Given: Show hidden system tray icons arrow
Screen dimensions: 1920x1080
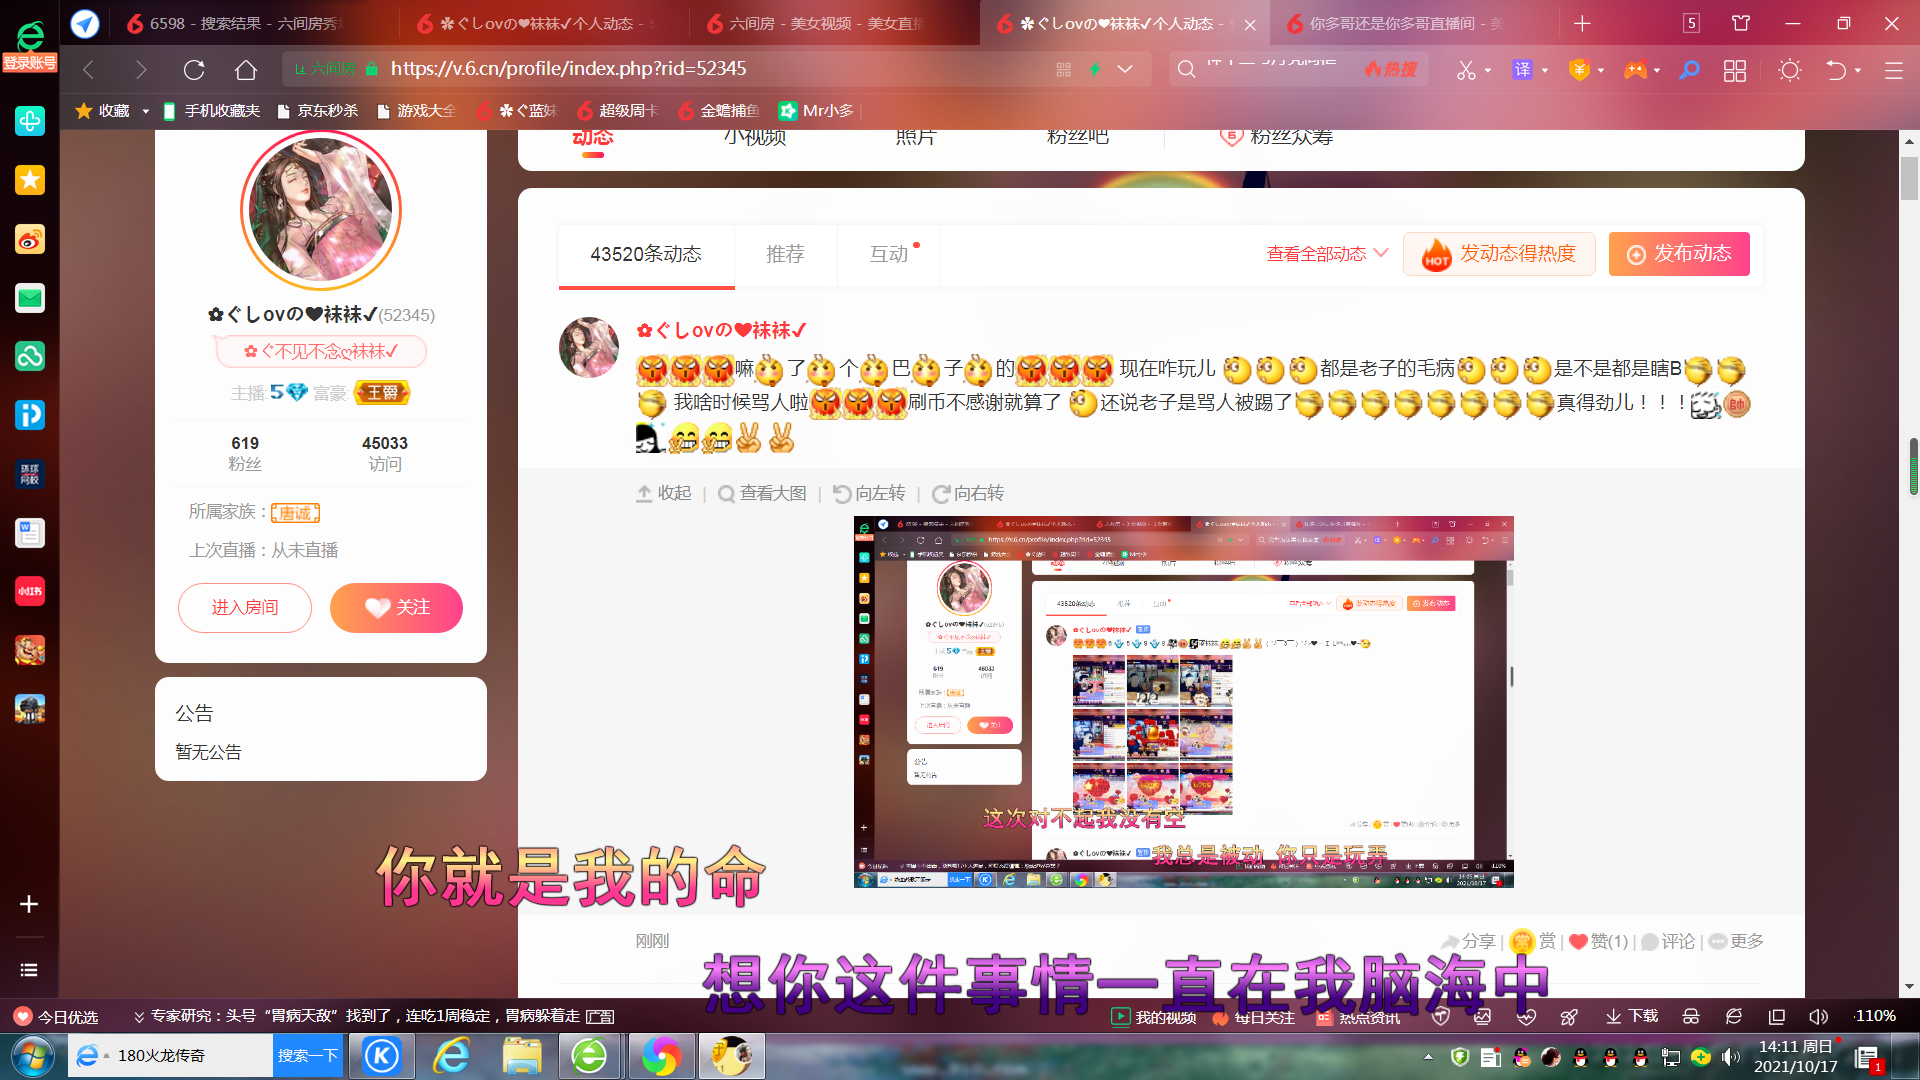Looking at the screenshot, I should [1428, 1056].
